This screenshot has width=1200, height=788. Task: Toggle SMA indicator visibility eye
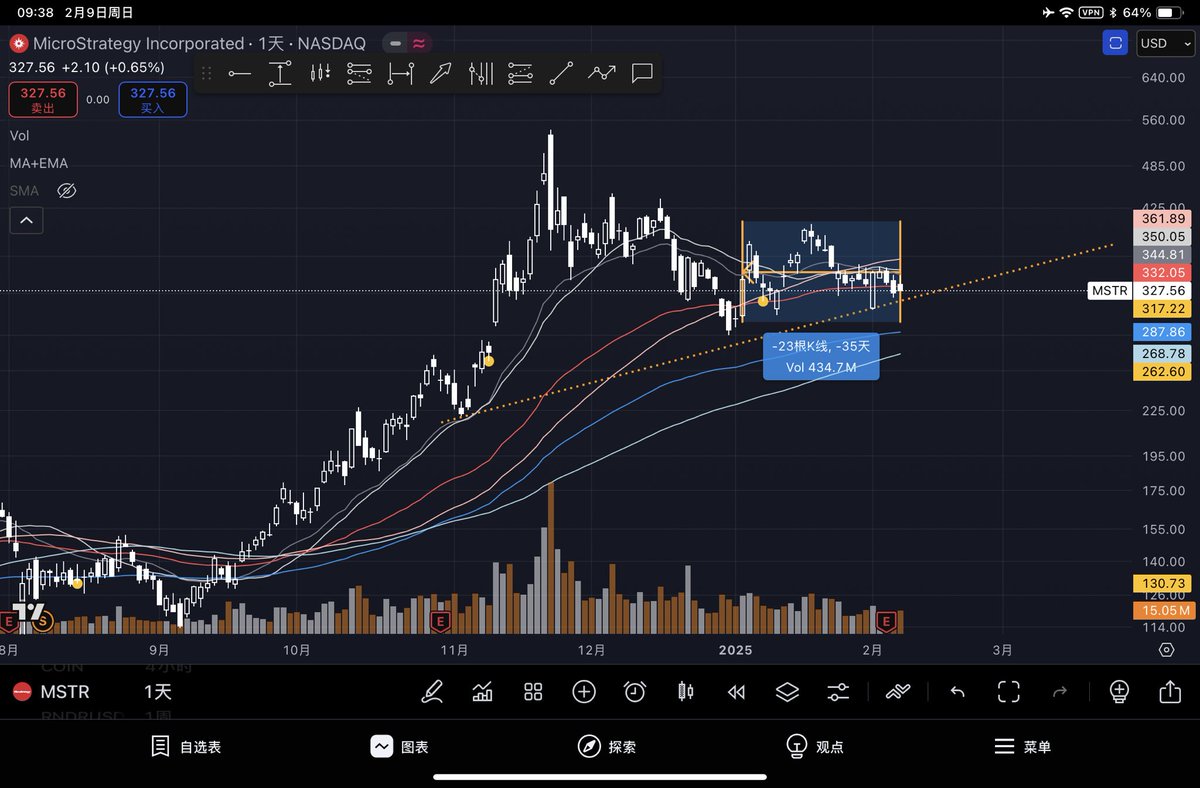click(67, 190)
